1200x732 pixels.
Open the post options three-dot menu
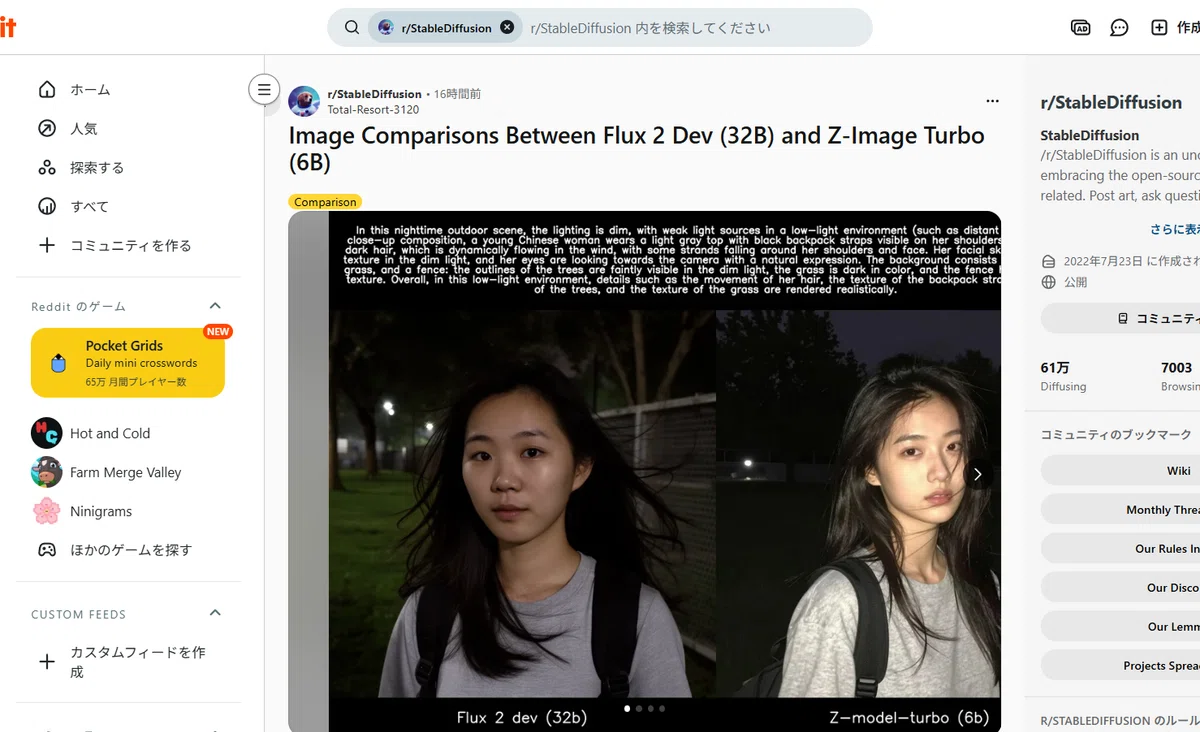coord(992,101)
